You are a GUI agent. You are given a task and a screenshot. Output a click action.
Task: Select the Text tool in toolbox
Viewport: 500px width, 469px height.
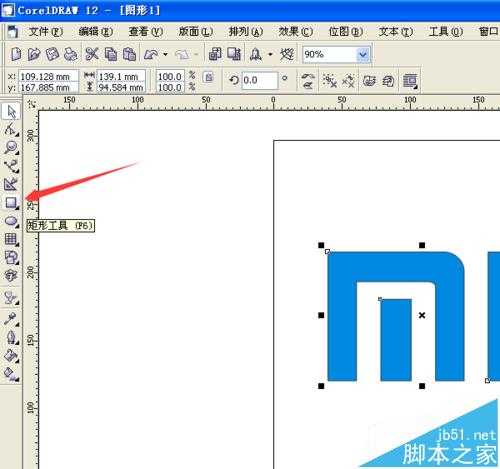point(11,275)
